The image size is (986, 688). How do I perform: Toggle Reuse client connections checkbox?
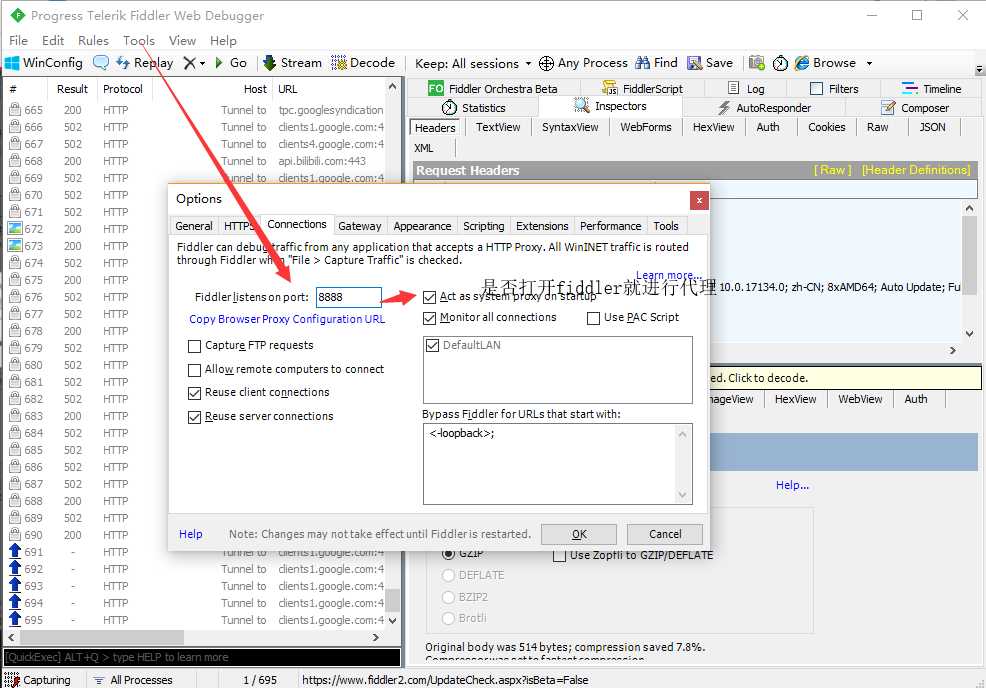(194, 393)
